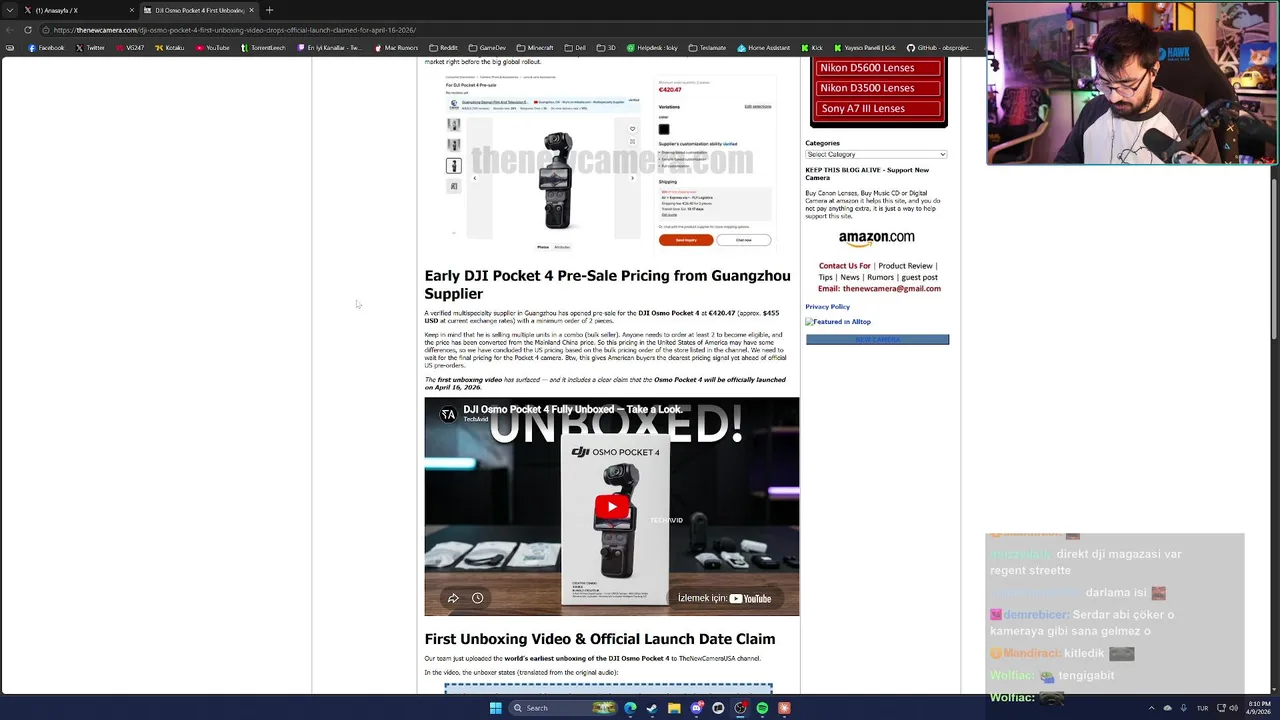Open the TorrentLeech bookmark

tap(263, 48)
